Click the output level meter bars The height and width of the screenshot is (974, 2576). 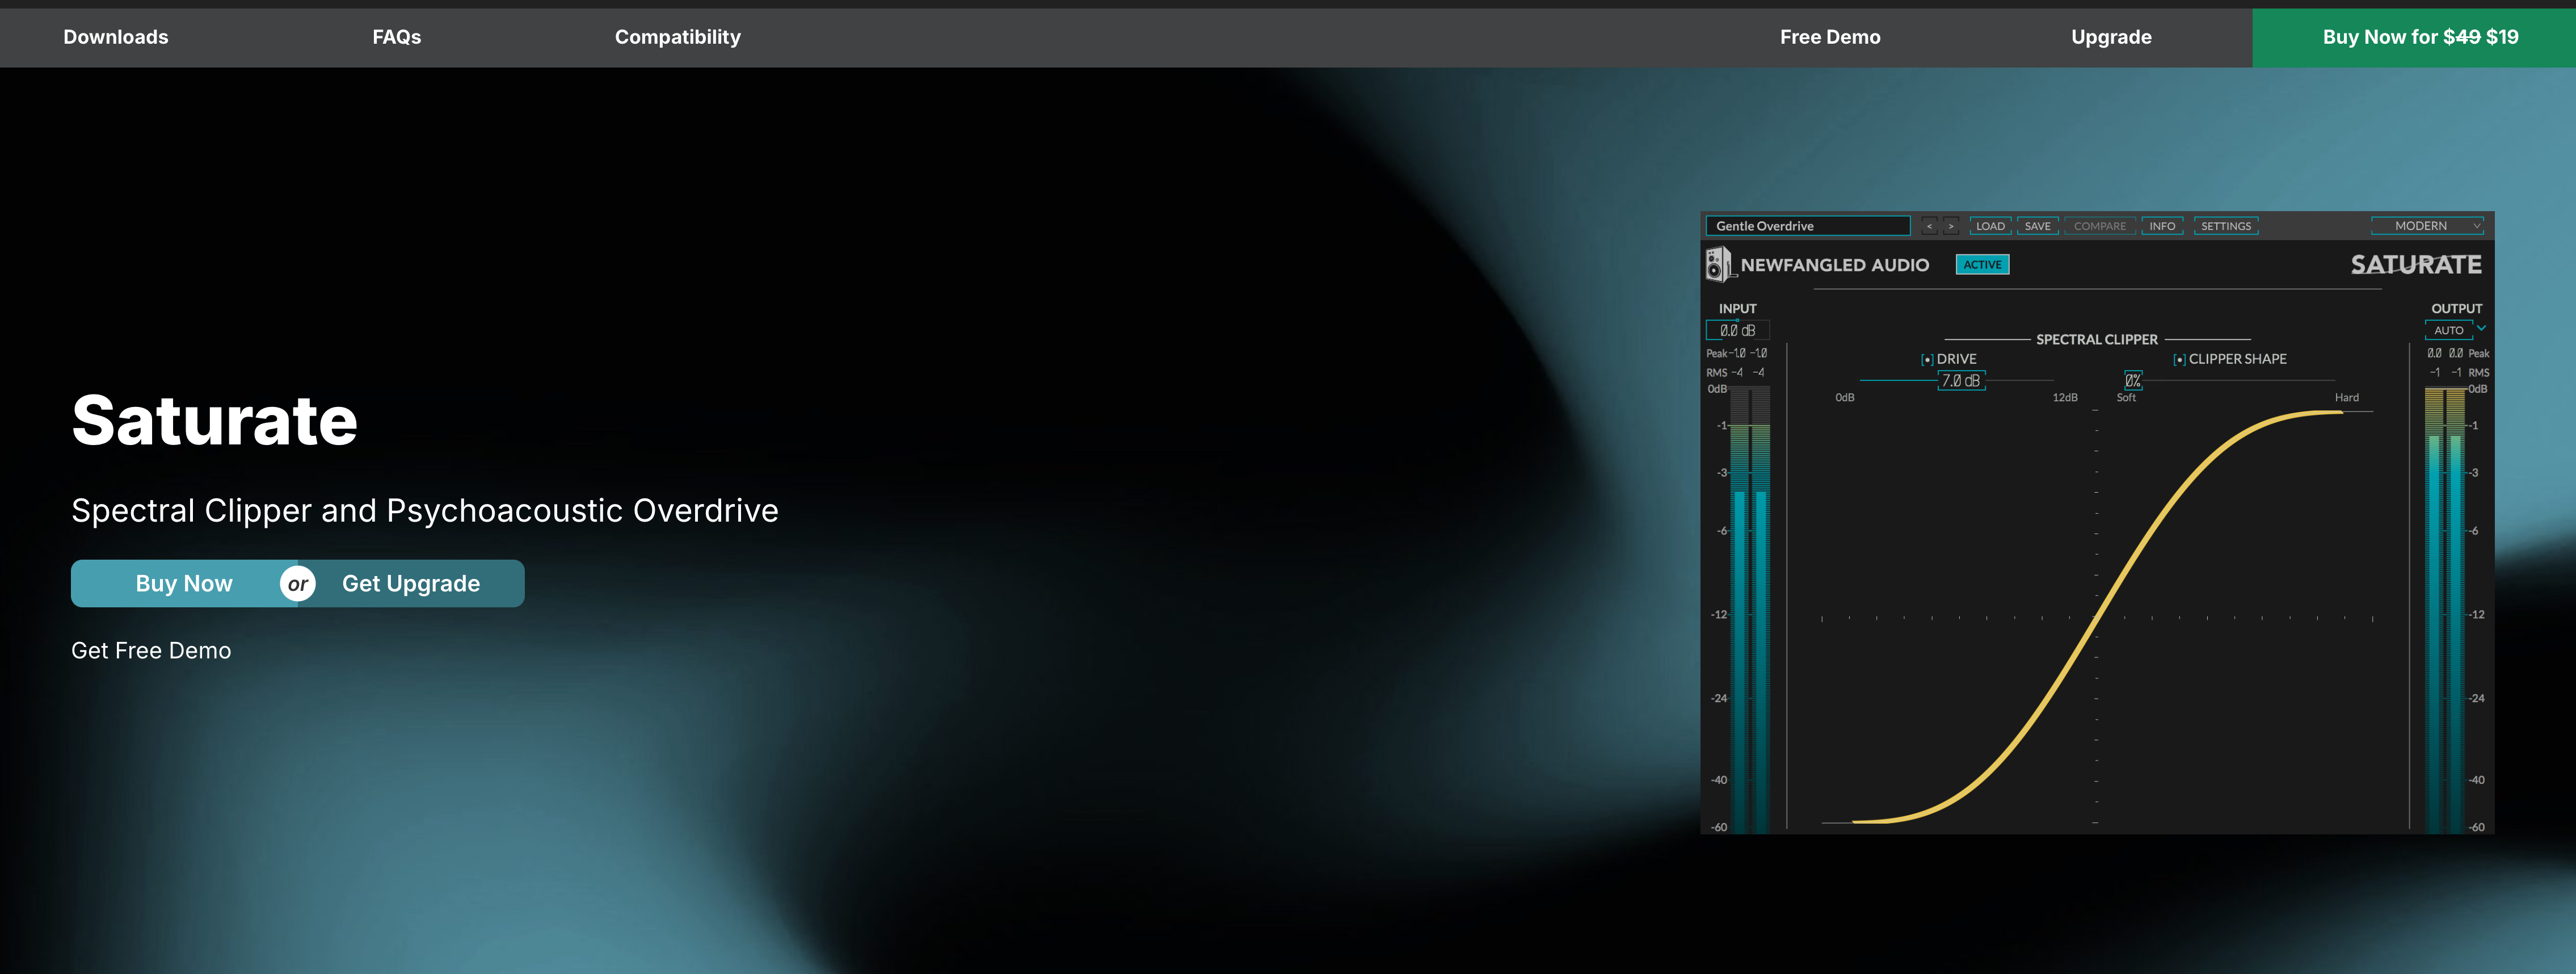tap(2444, 610)
